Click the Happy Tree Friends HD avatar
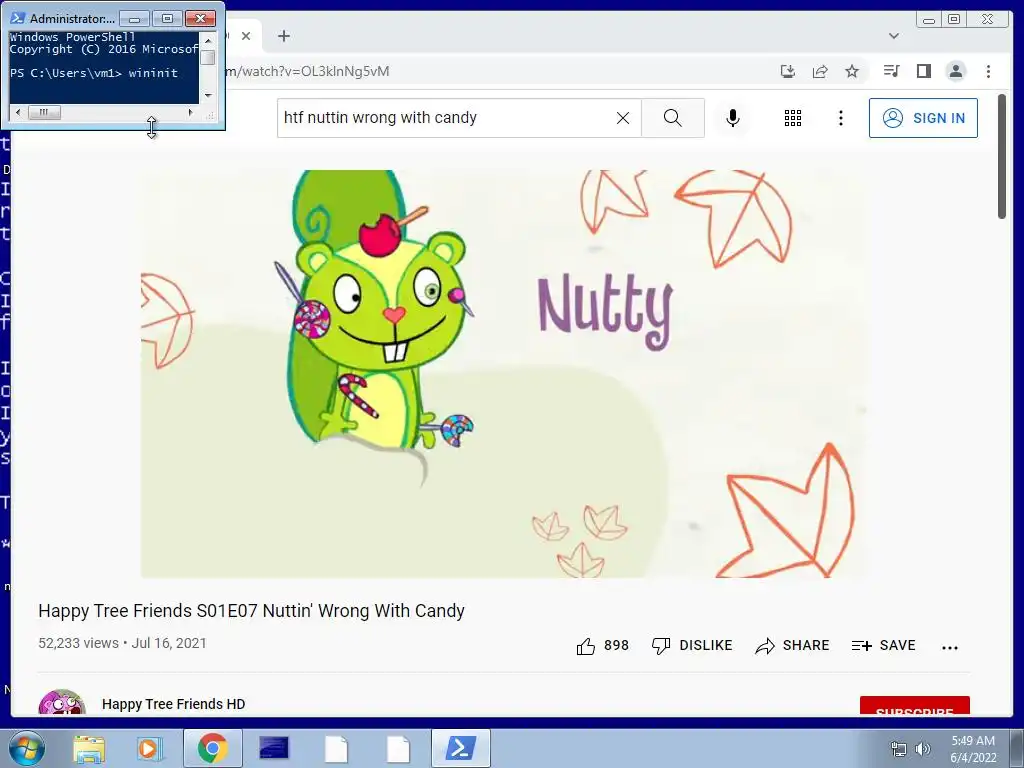This screenshot has width=1024, height=768. point(62,703)
